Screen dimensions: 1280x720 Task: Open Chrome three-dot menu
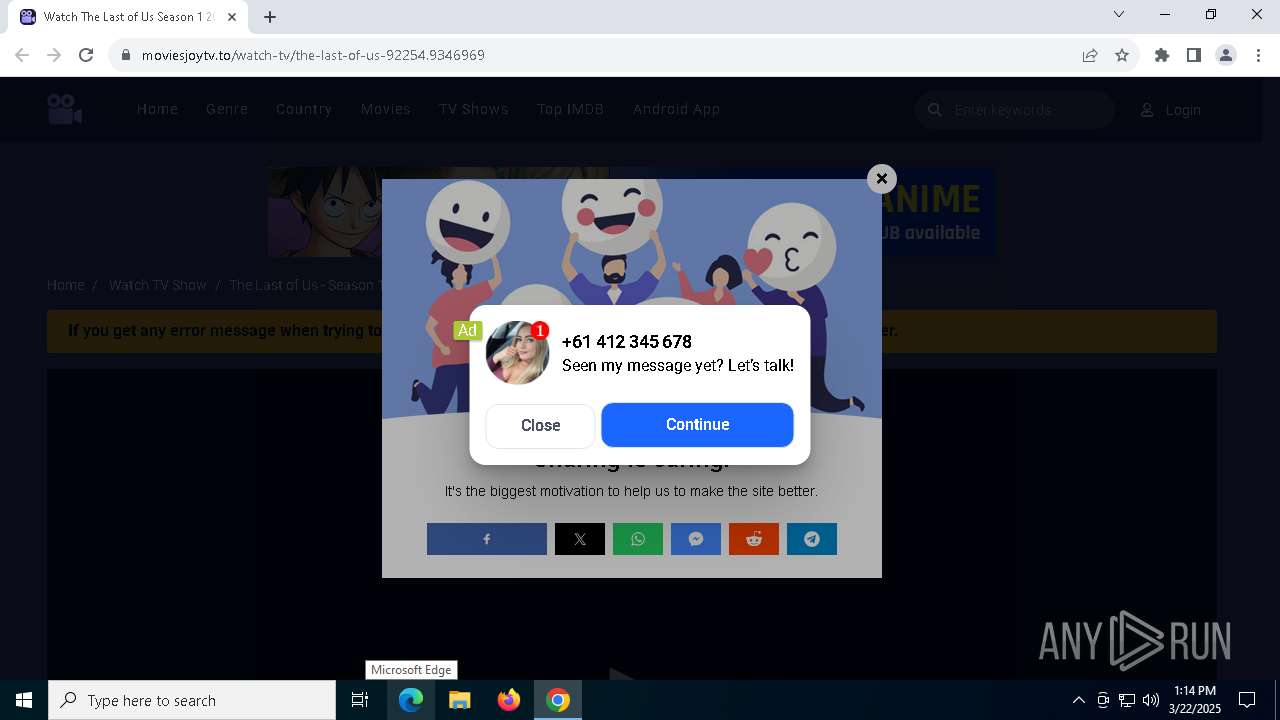1257,55
